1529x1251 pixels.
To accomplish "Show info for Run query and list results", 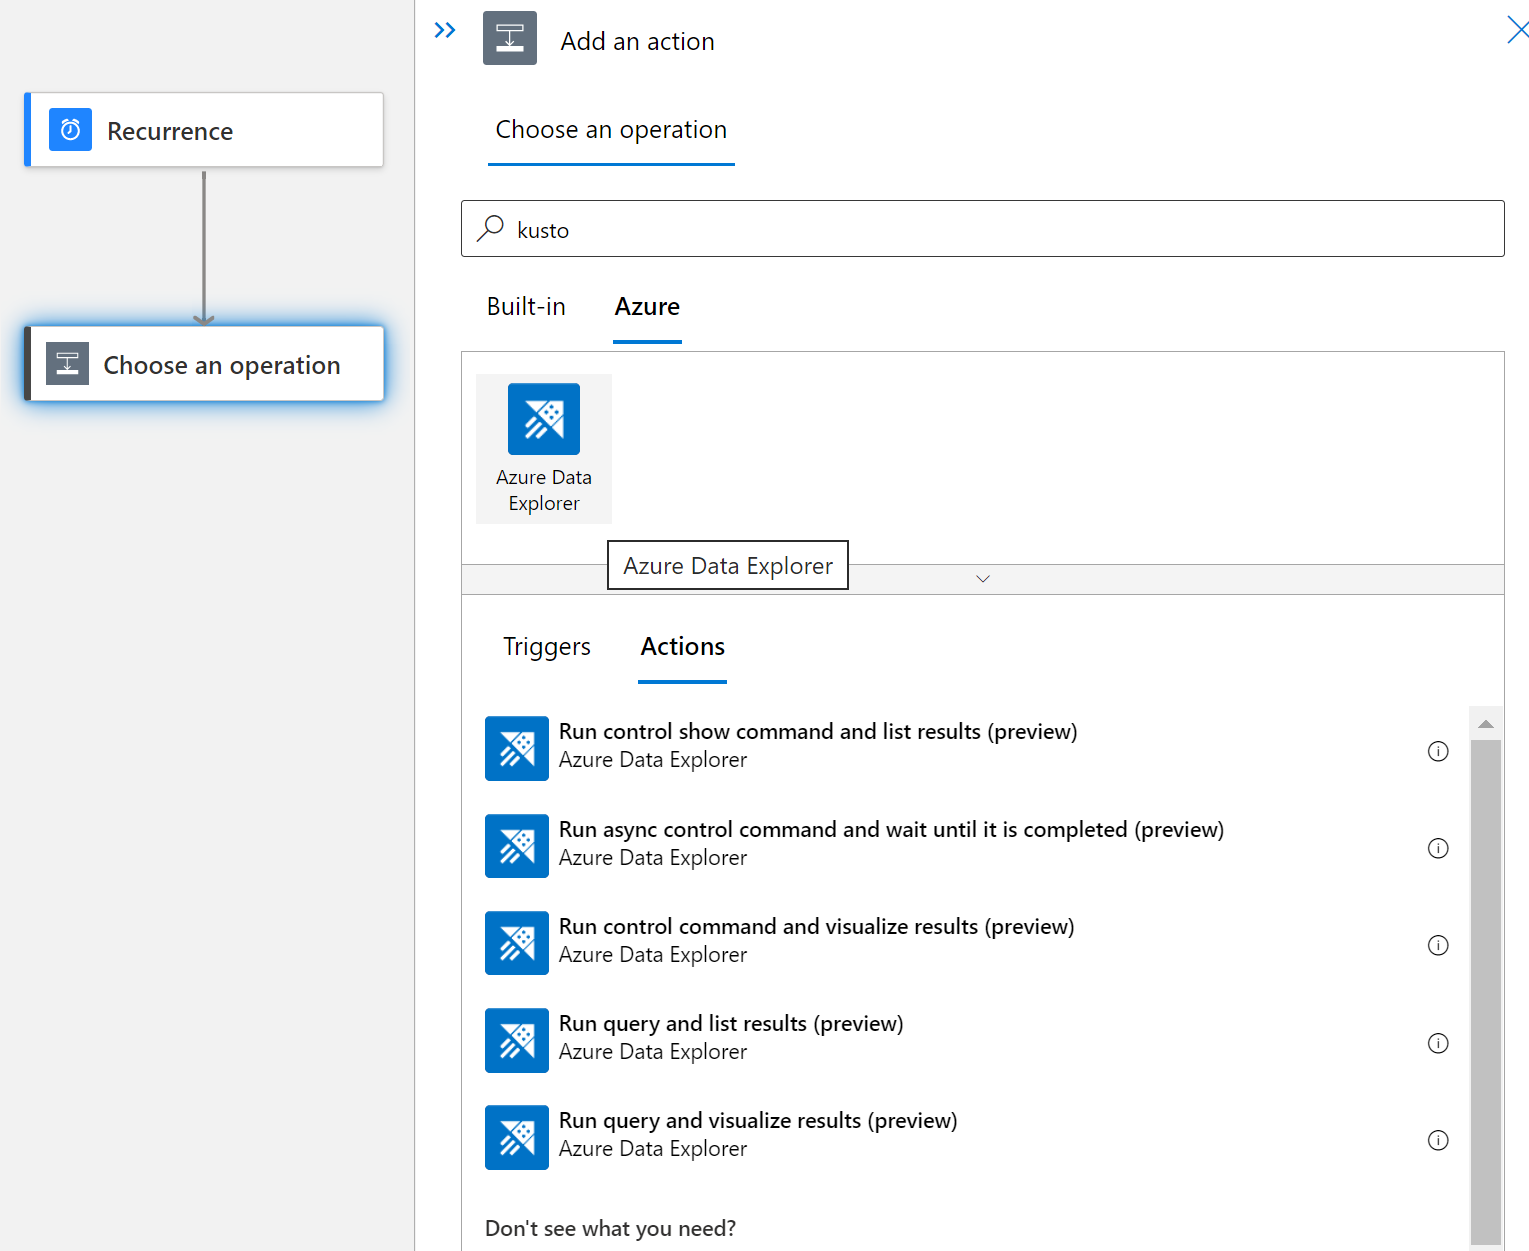I will point(1438,1043).
